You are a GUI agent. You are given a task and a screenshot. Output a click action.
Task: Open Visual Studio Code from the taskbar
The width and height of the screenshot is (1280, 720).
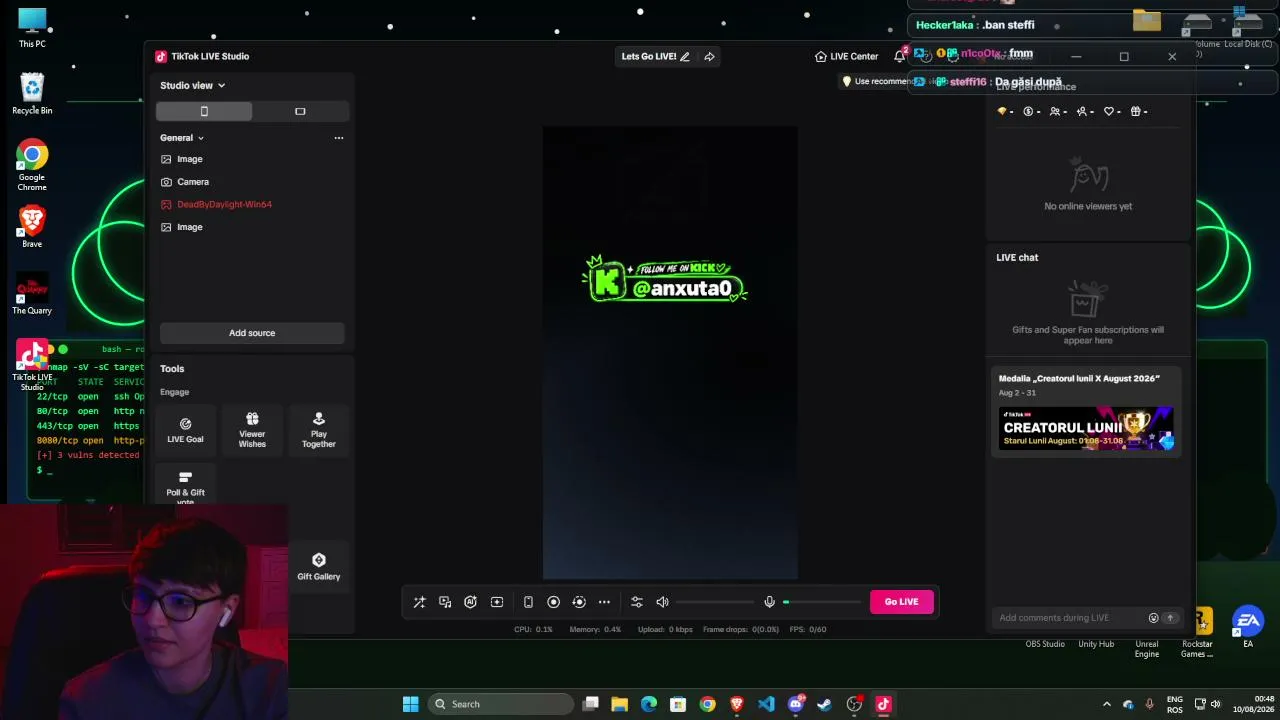(x=766, y=704)
